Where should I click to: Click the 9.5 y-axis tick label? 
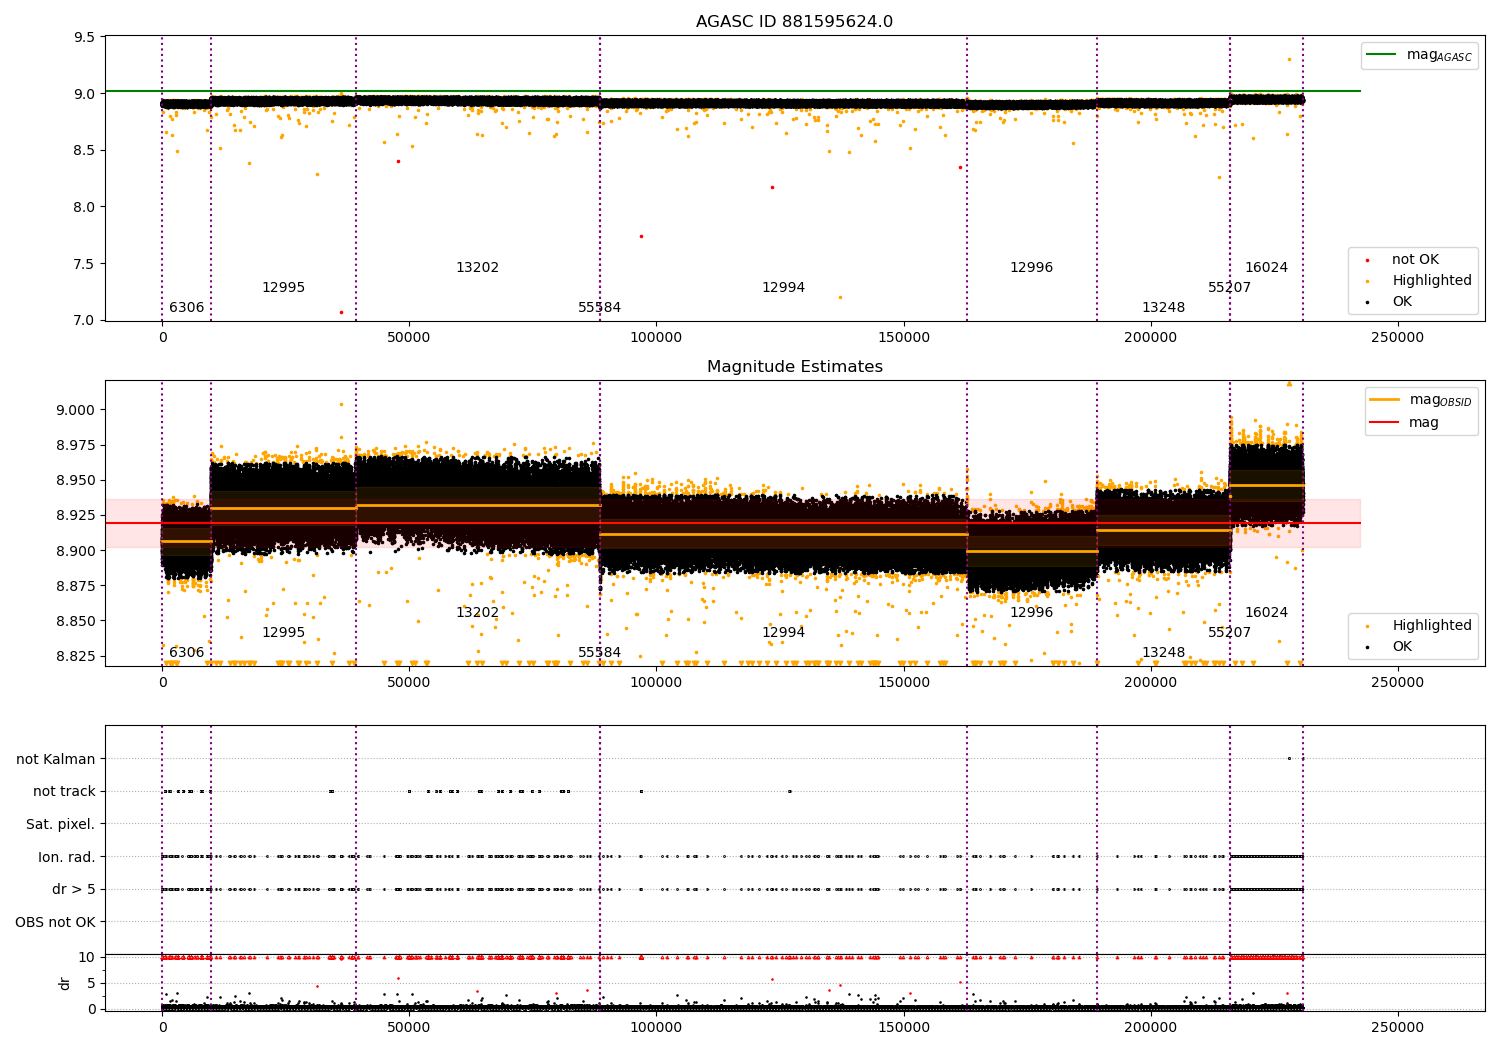[x=85, y=38]
